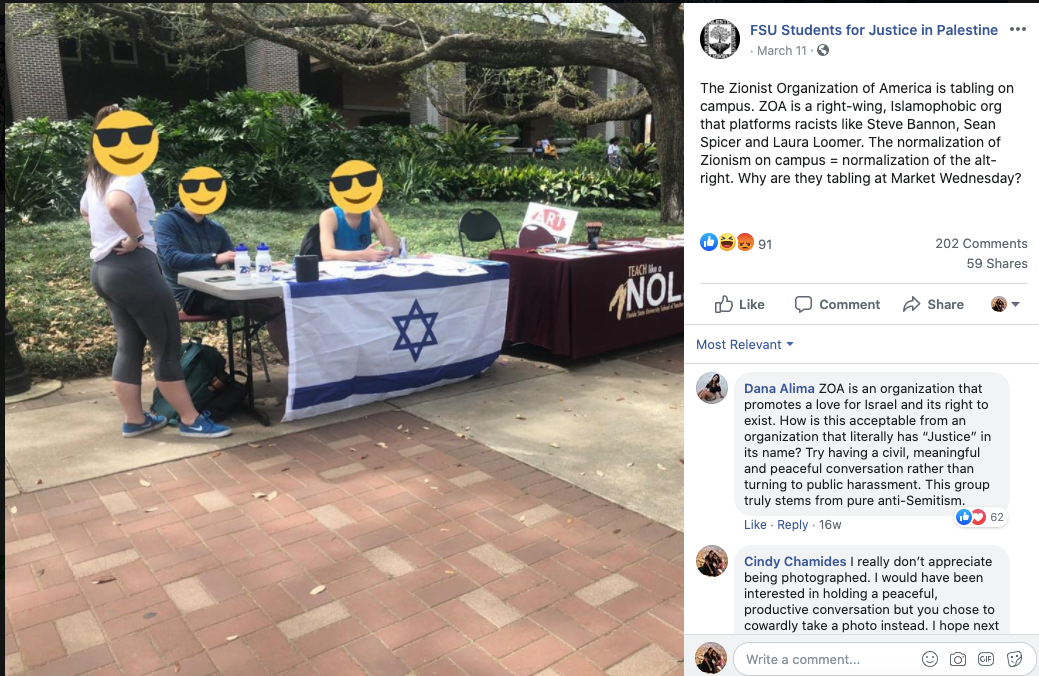Screen dimensions: 1039x676
Task: Open the three-dots post options menu
Action: tap(1017, 29)
